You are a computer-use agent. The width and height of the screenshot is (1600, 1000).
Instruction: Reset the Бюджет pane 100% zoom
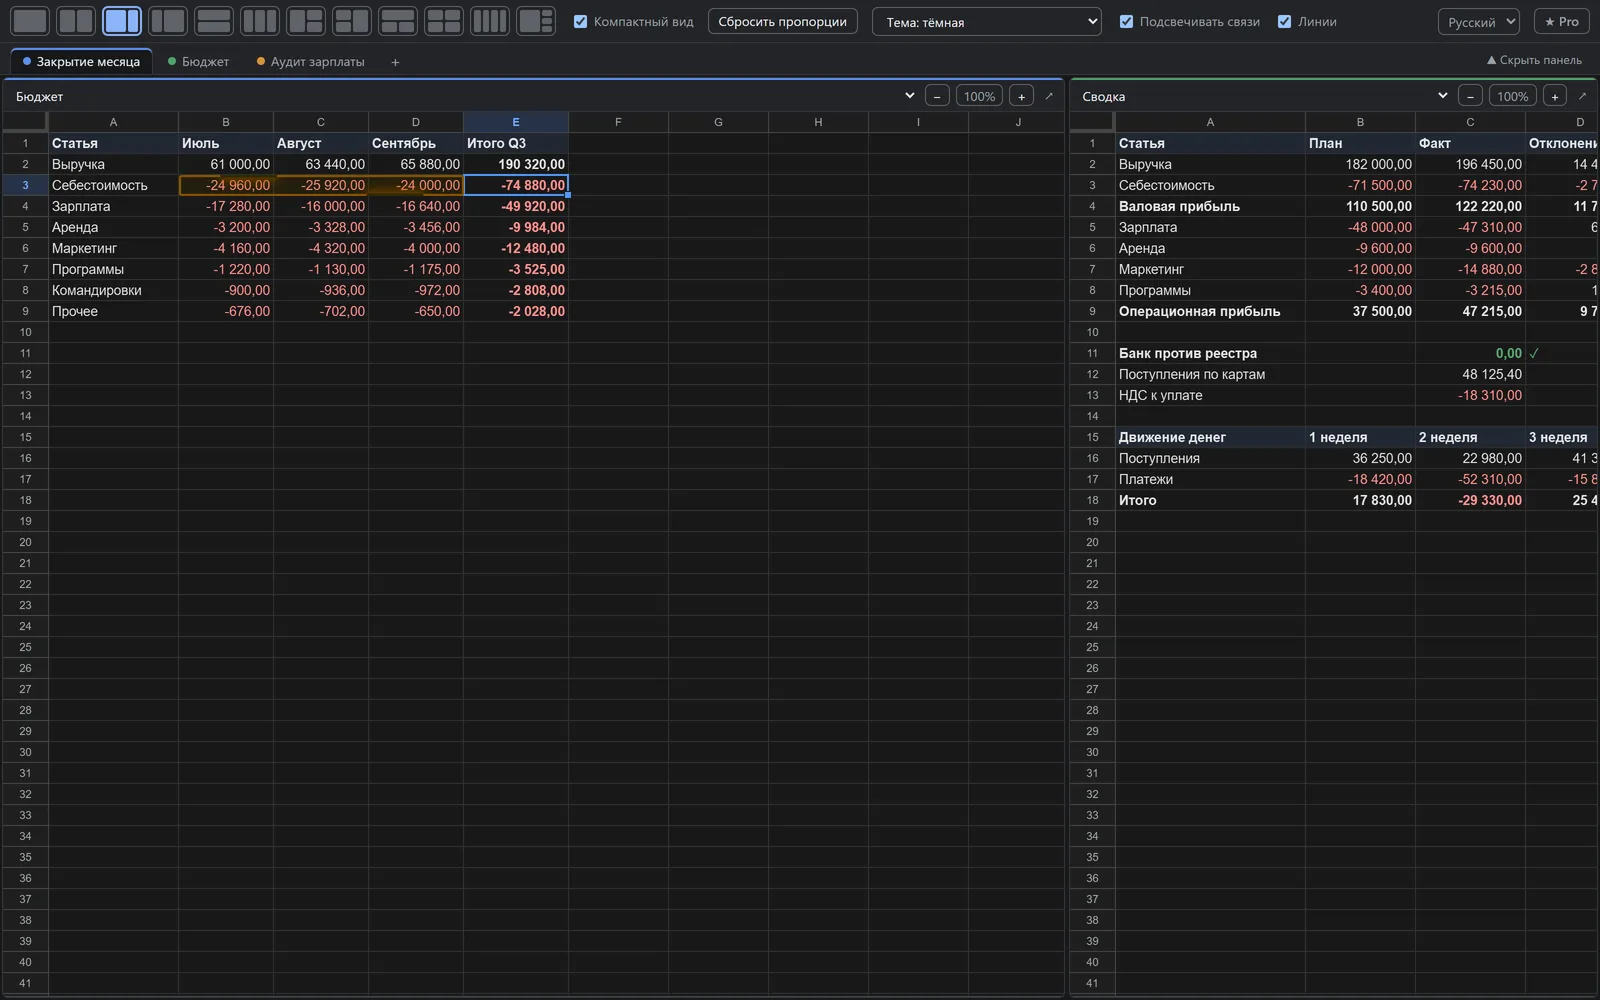pyautogui.click(x=979, y=96)
